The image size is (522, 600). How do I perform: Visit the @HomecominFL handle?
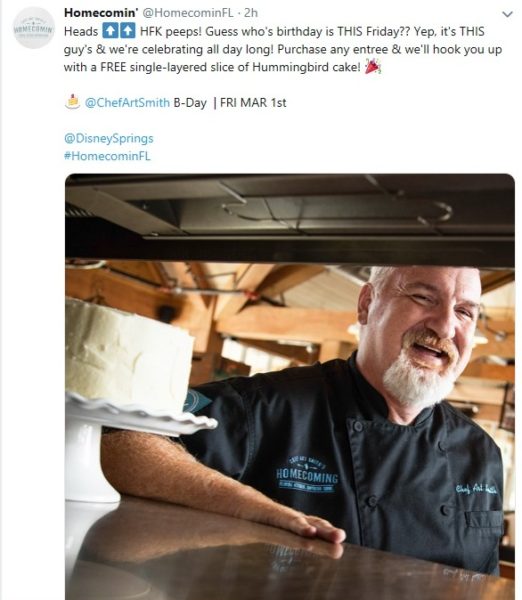pyautogui.click(x=188, y=13)
